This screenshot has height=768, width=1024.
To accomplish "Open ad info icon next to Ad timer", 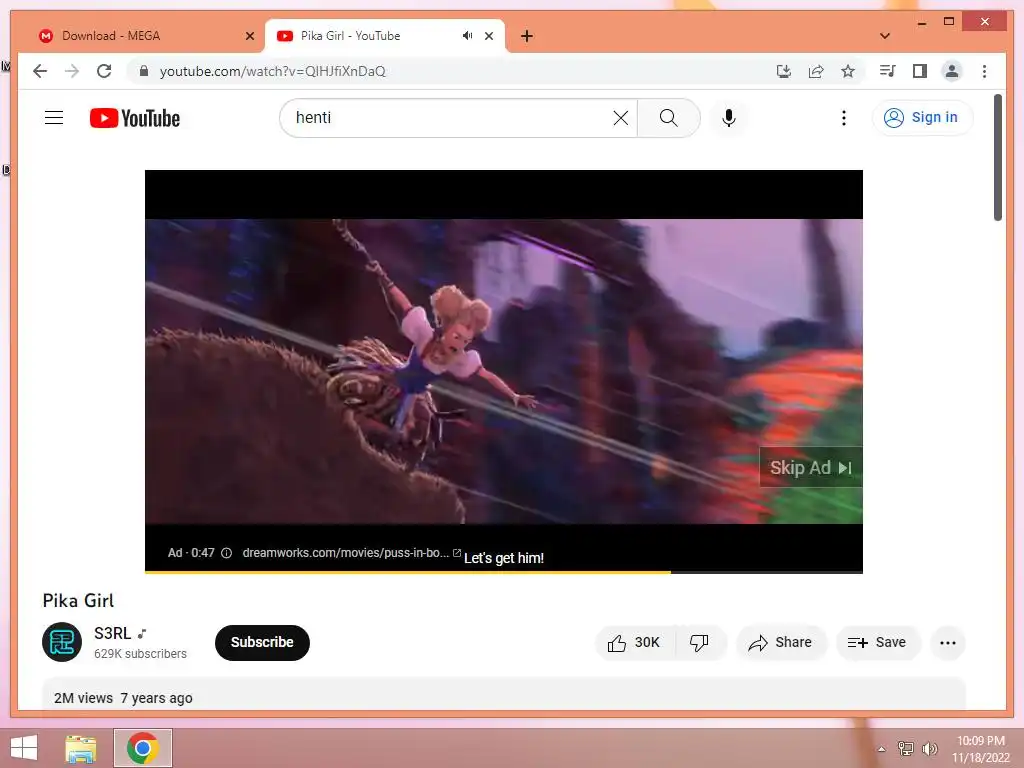I will click(227, 553).
